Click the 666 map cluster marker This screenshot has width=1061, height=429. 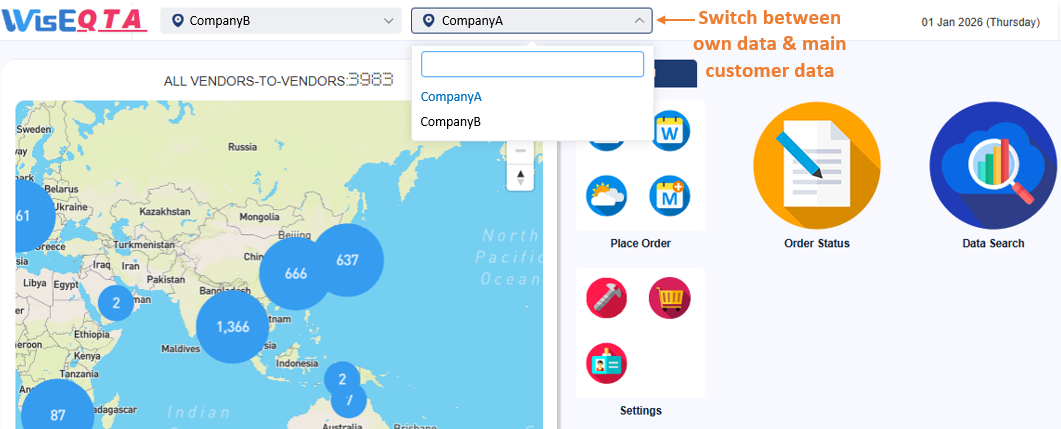pos(295,273)
